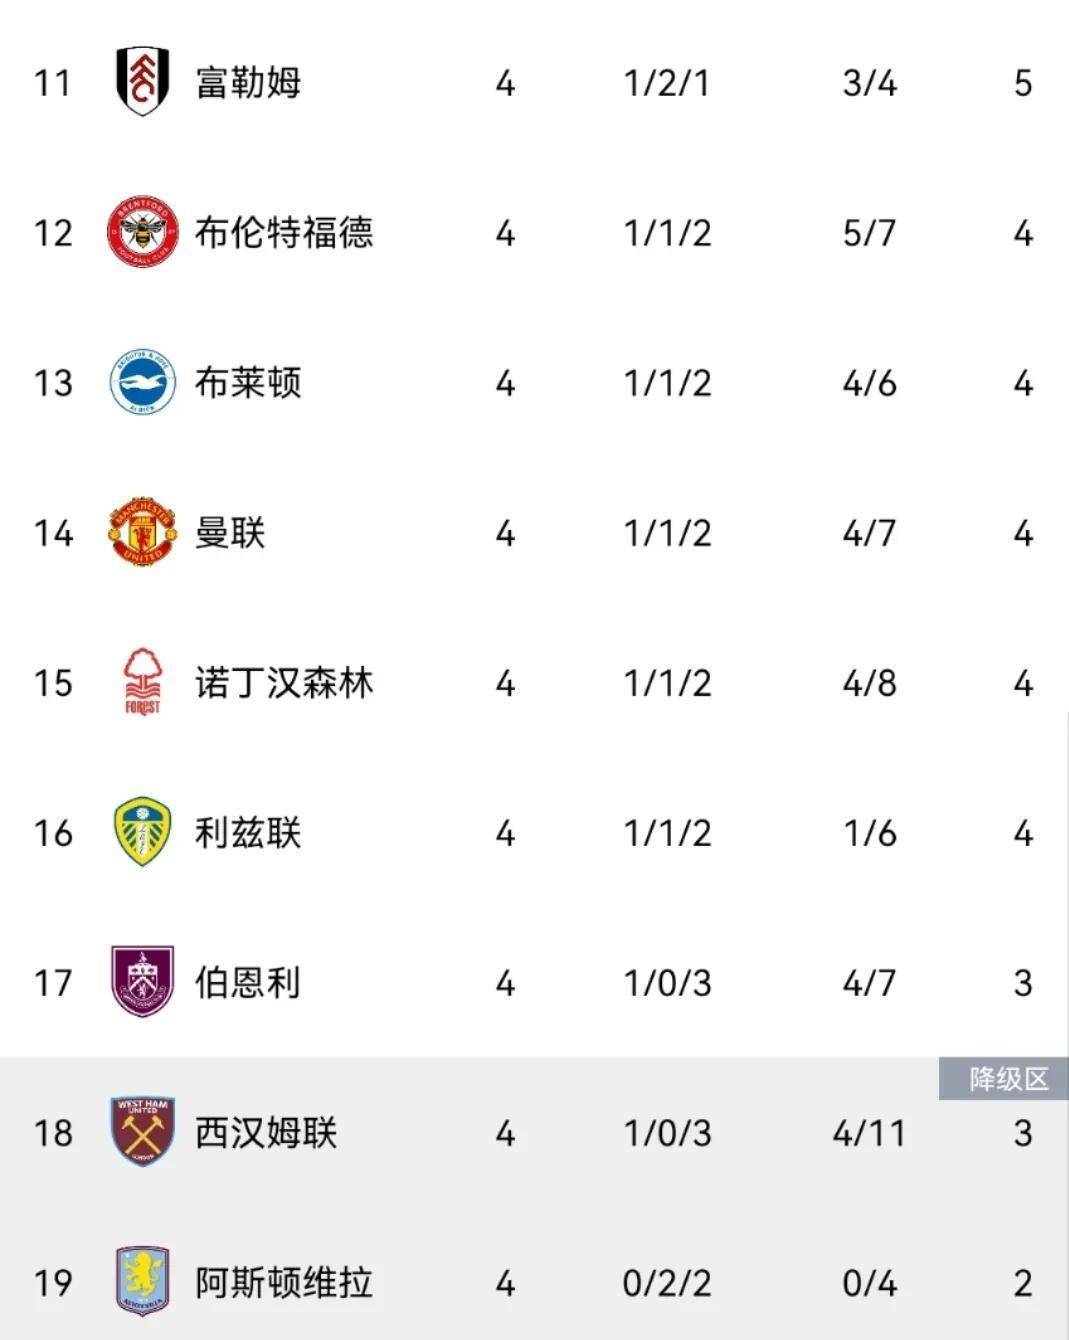Select the Burnley club crest
The image size is (1069, 1340).
pos(142,982)
